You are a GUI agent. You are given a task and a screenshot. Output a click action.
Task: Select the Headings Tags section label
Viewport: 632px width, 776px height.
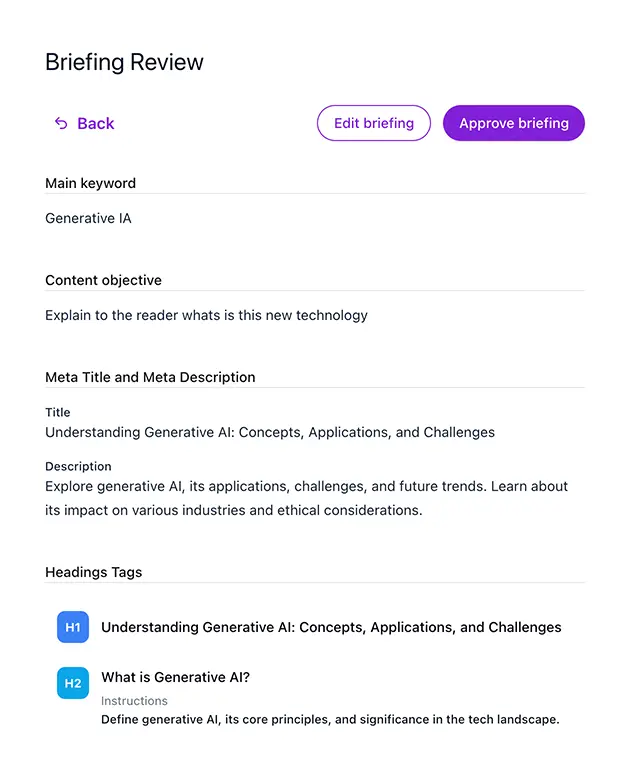pos(93,572)
